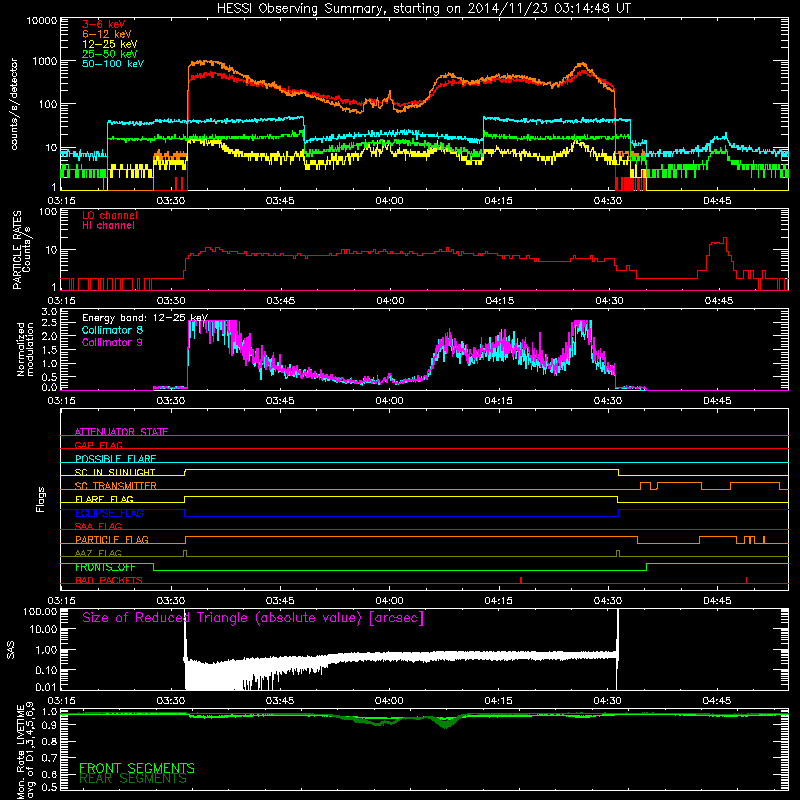Click the Flags axis label
The width and height of the screenshot is (800, 800).
pos(41,499)
